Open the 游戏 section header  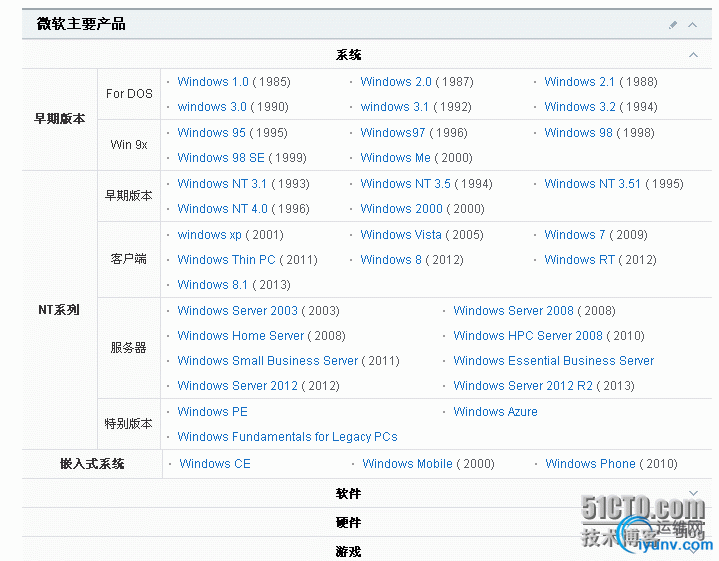click(x=348, y=551)
